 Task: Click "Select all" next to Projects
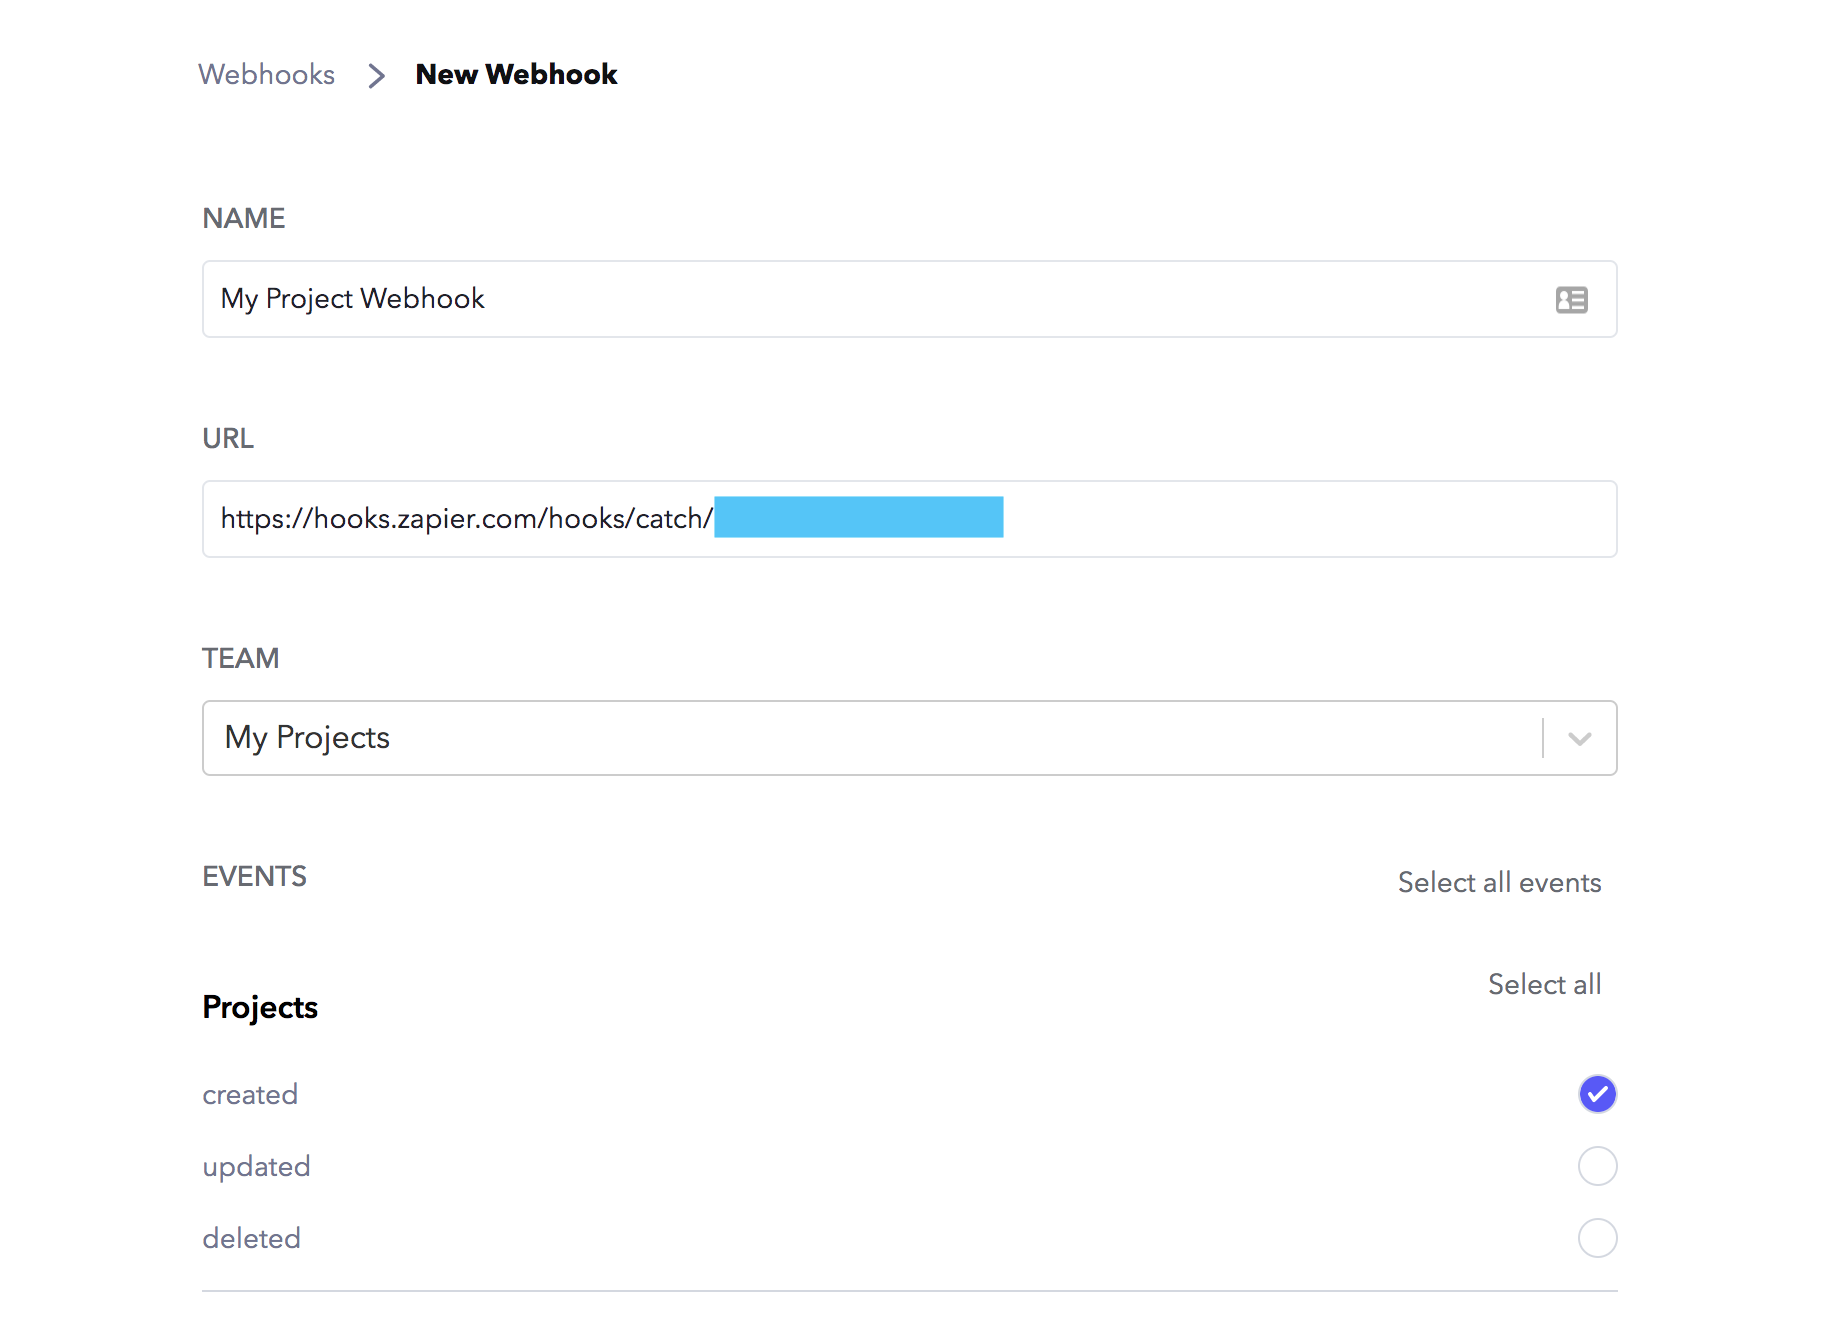1543,984
